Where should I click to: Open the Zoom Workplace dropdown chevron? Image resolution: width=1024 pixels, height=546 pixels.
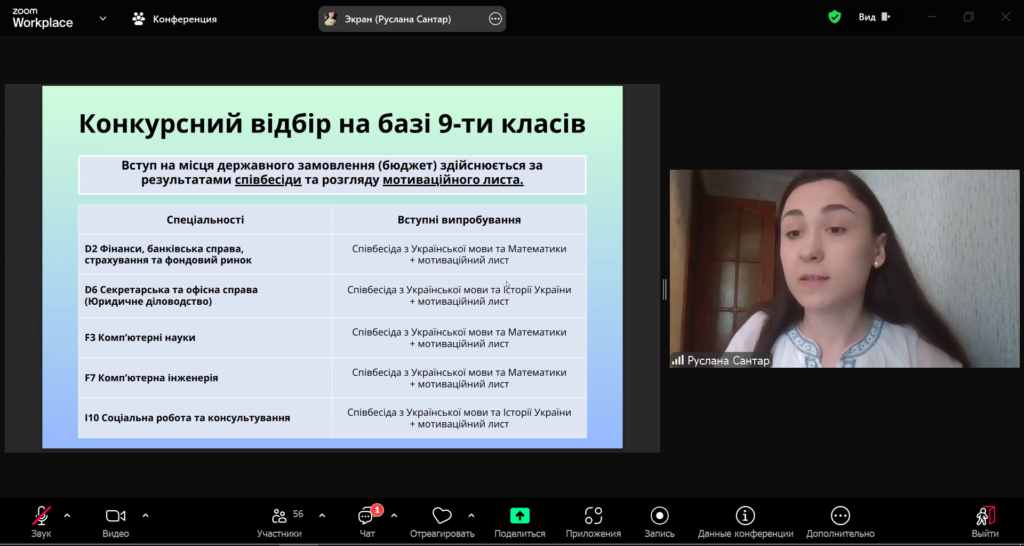point(103,18)
